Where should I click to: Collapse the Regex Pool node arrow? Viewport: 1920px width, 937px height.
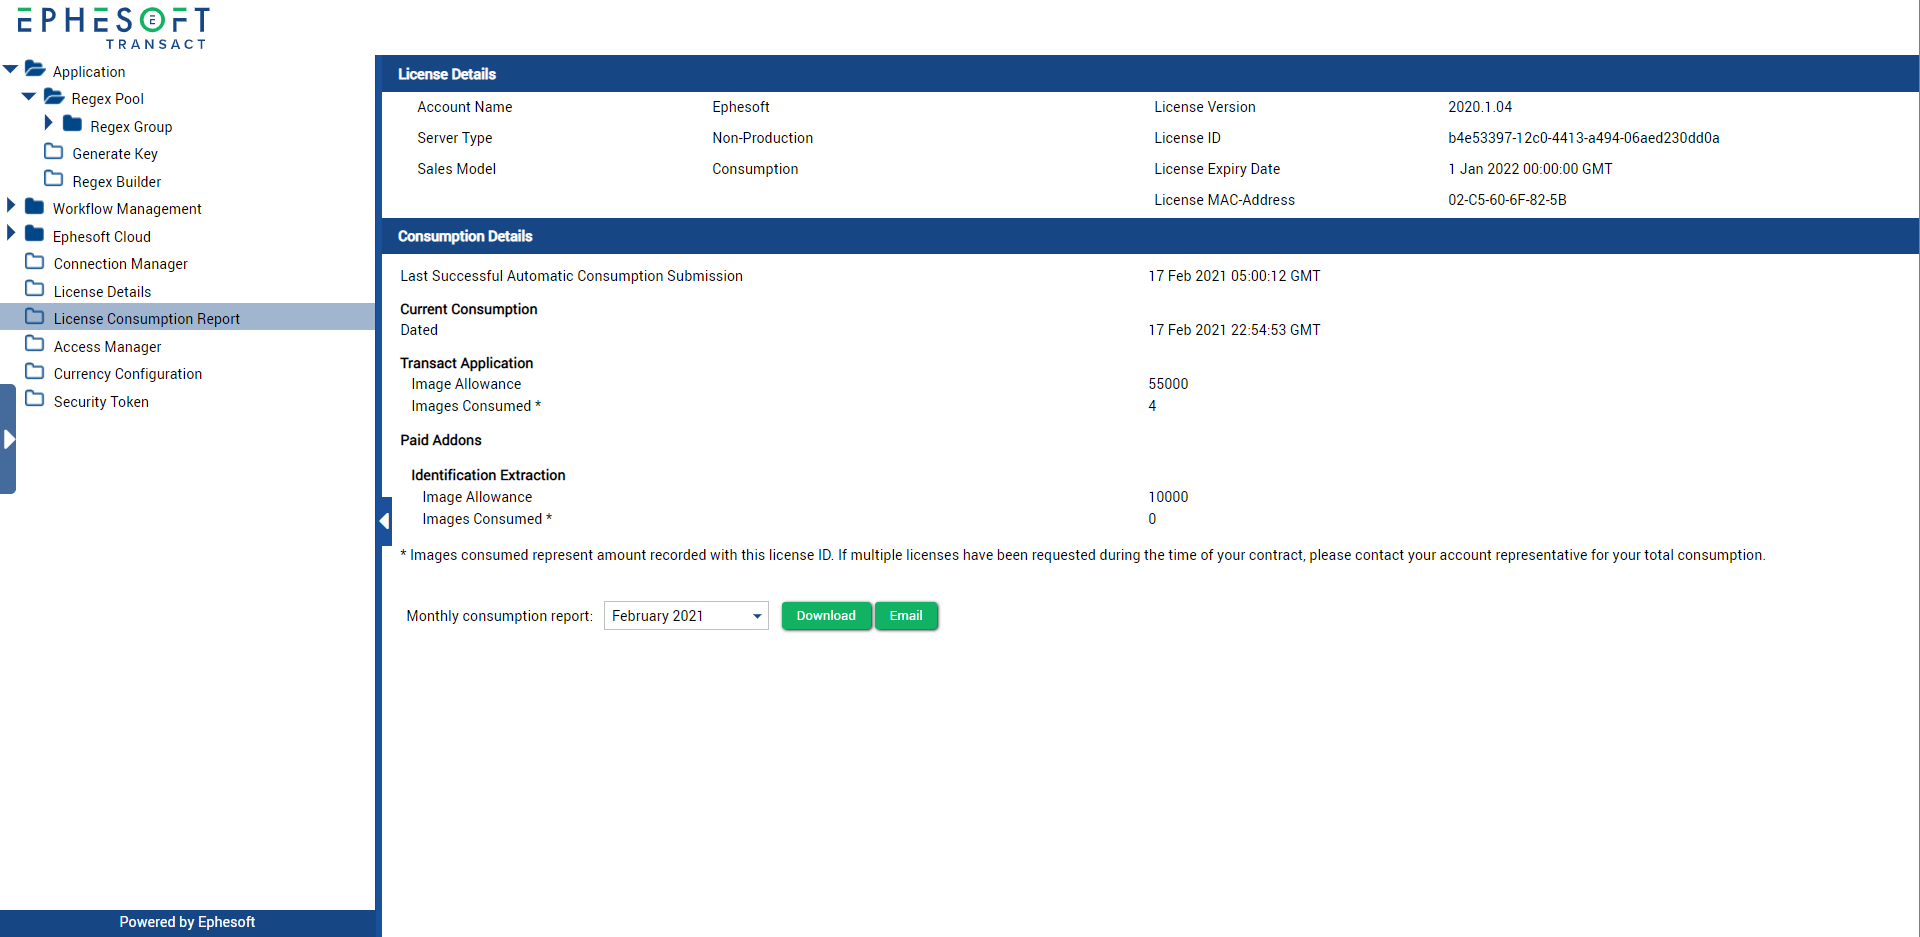[29, 97]
